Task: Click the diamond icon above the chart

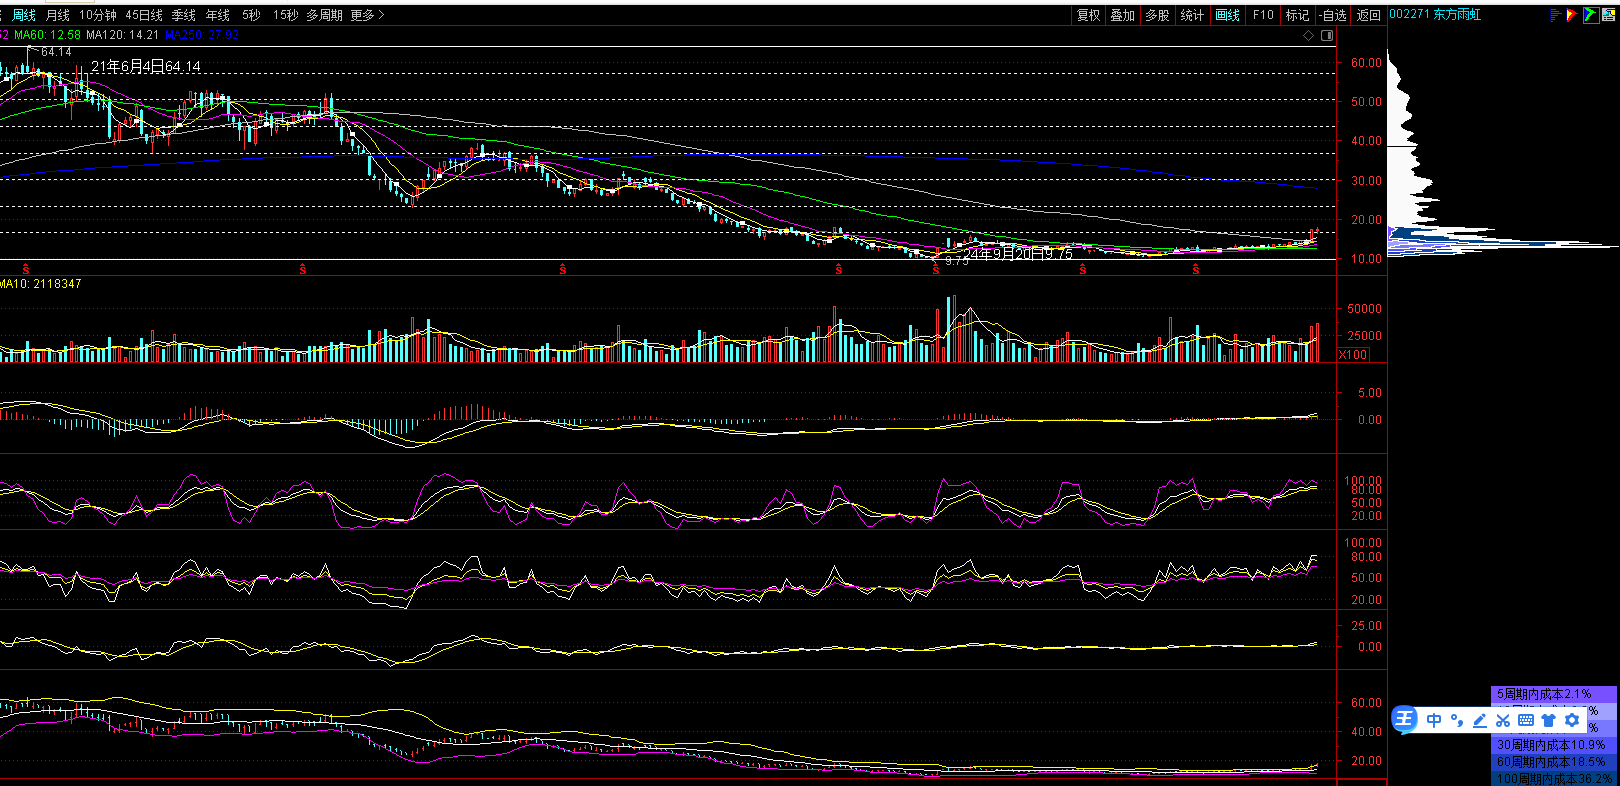Action: pos(1308,36)
